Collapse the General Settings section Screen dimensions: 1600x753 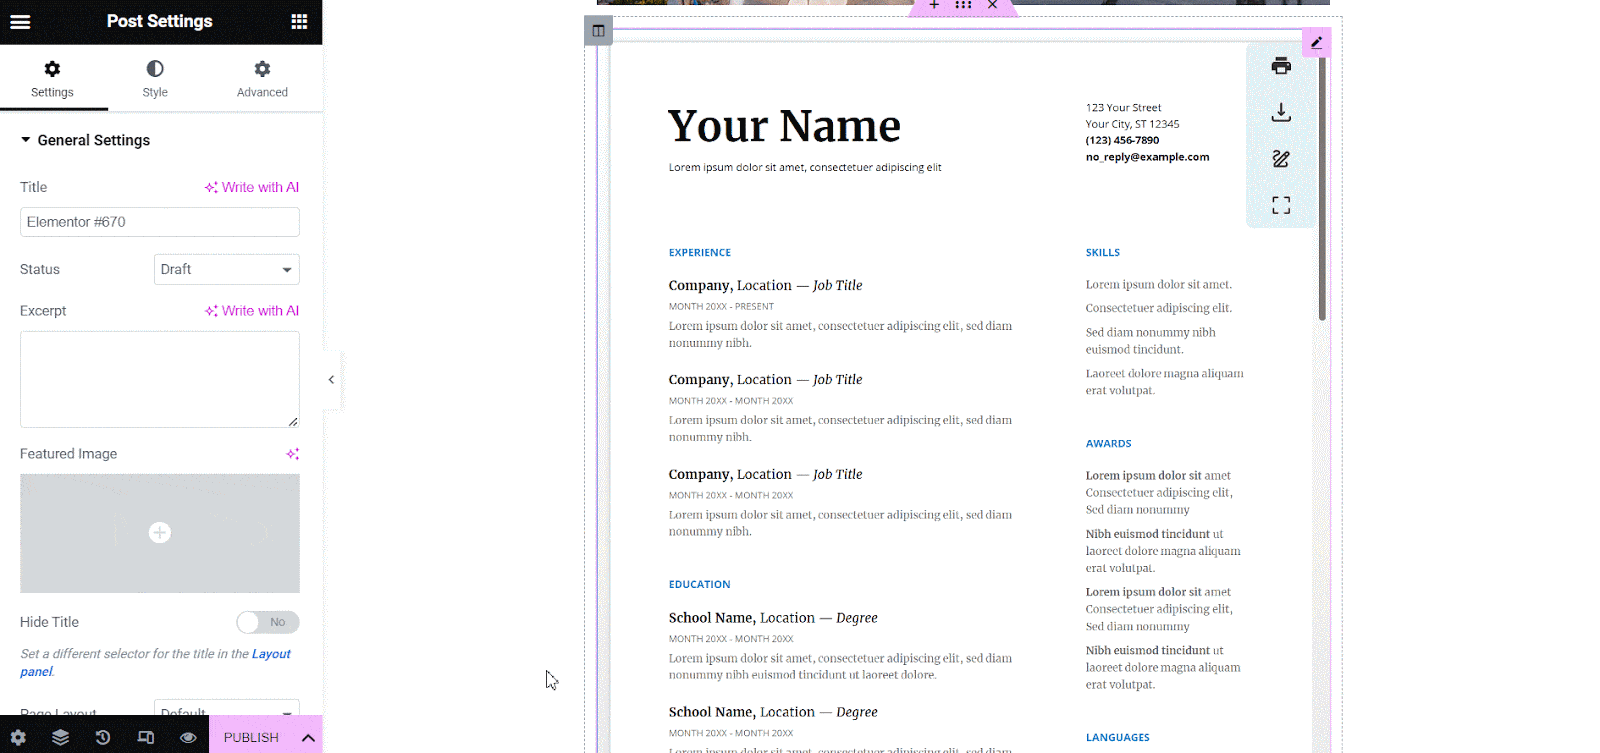click(x=85, y=140)
